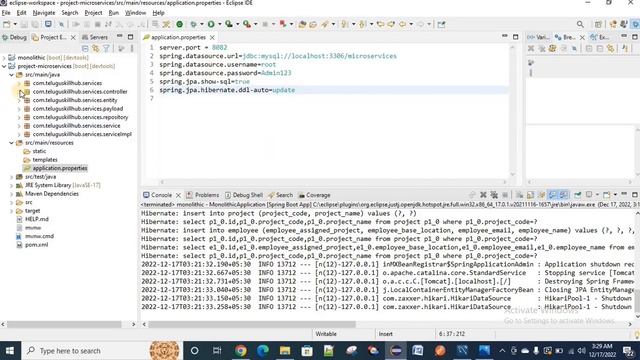Close the Console view tab
This screenshot has width=640, height=360.
tap(178, 195)
